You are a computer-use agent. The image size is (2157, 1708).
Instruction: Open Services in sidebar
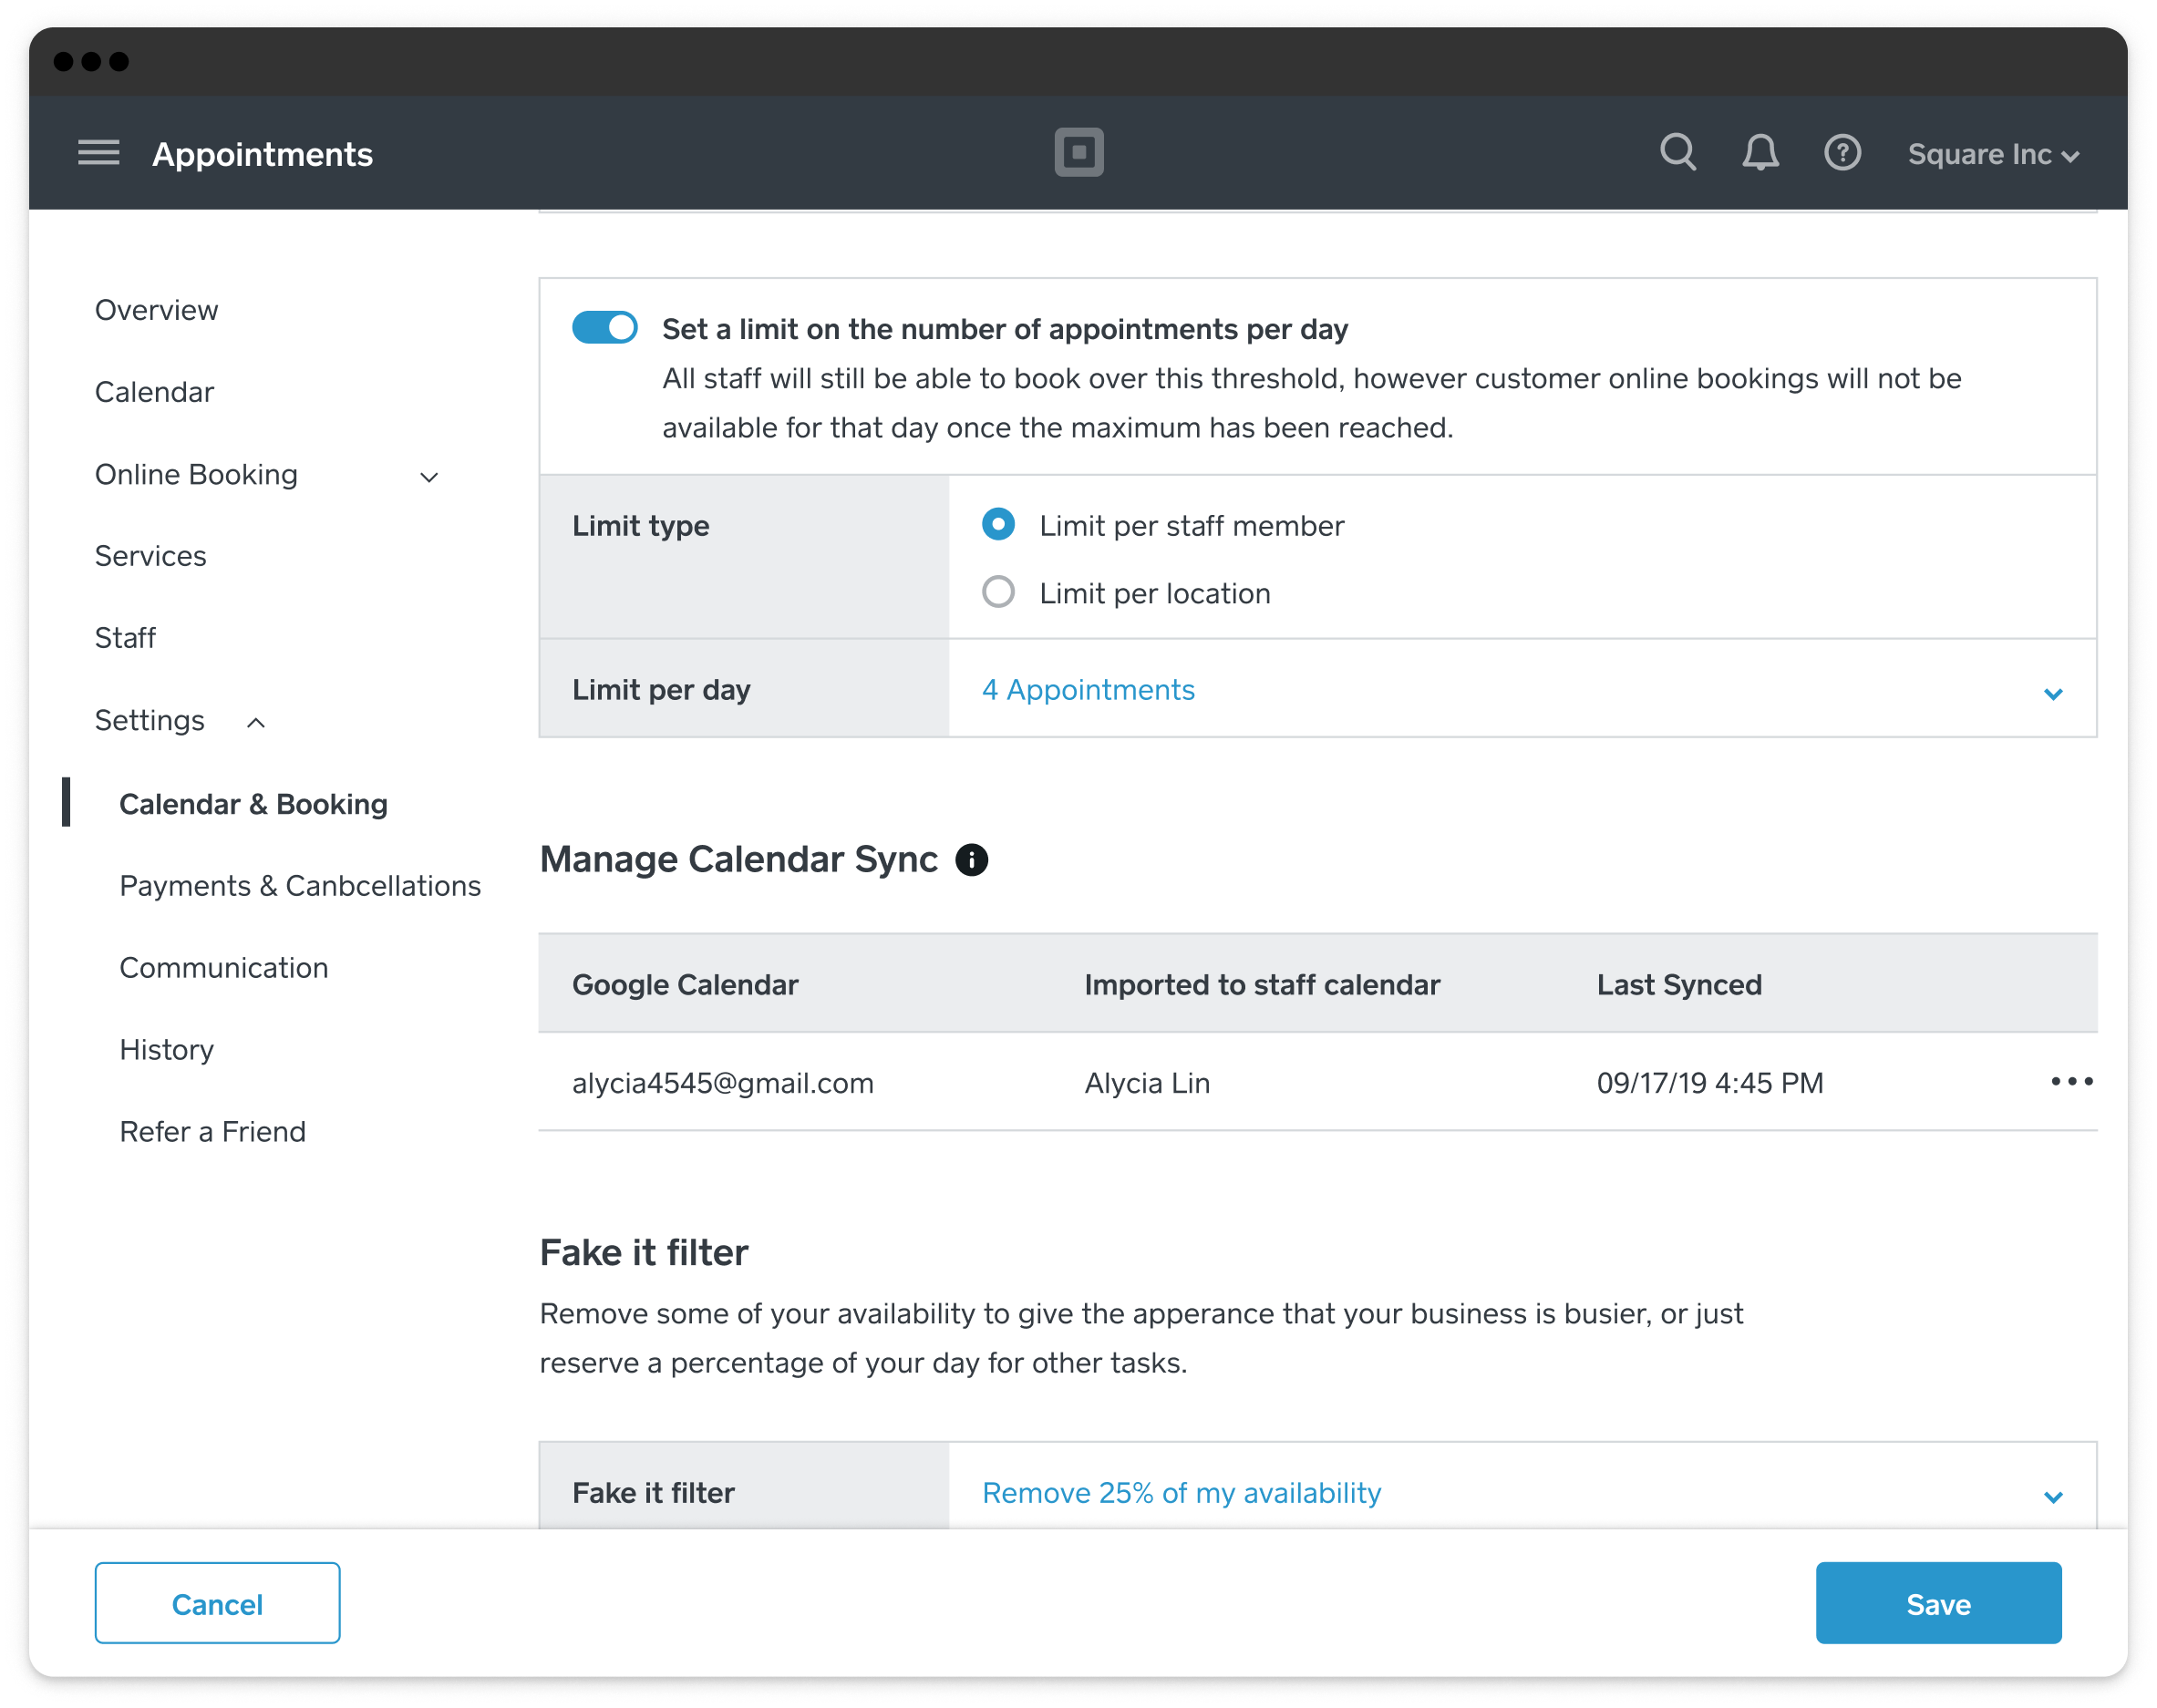150,556
